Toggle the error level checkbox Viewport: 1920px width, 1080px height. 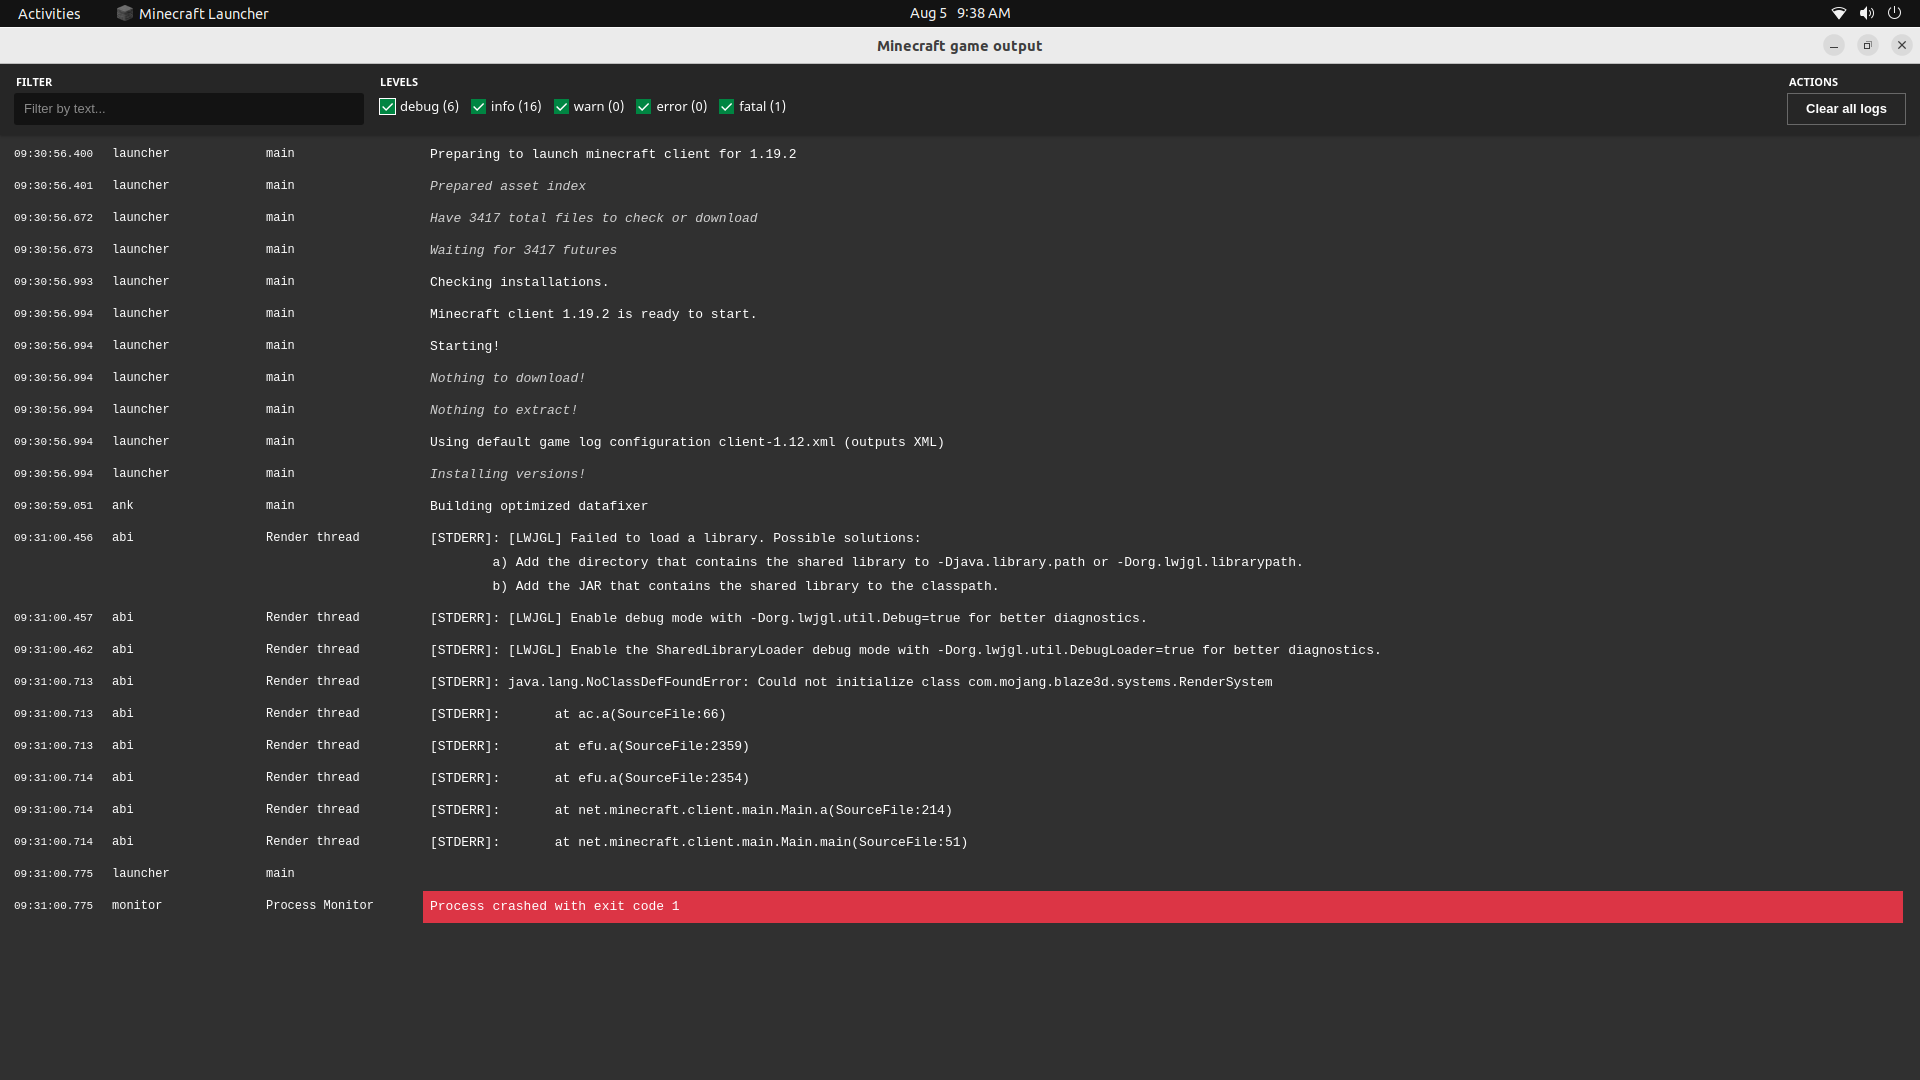(644, 107)
